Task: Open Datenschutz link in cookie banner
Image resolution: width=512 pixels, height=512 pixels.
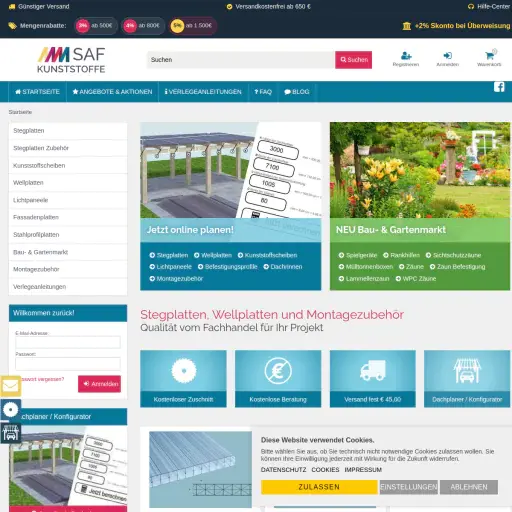Action: [283, 470]
